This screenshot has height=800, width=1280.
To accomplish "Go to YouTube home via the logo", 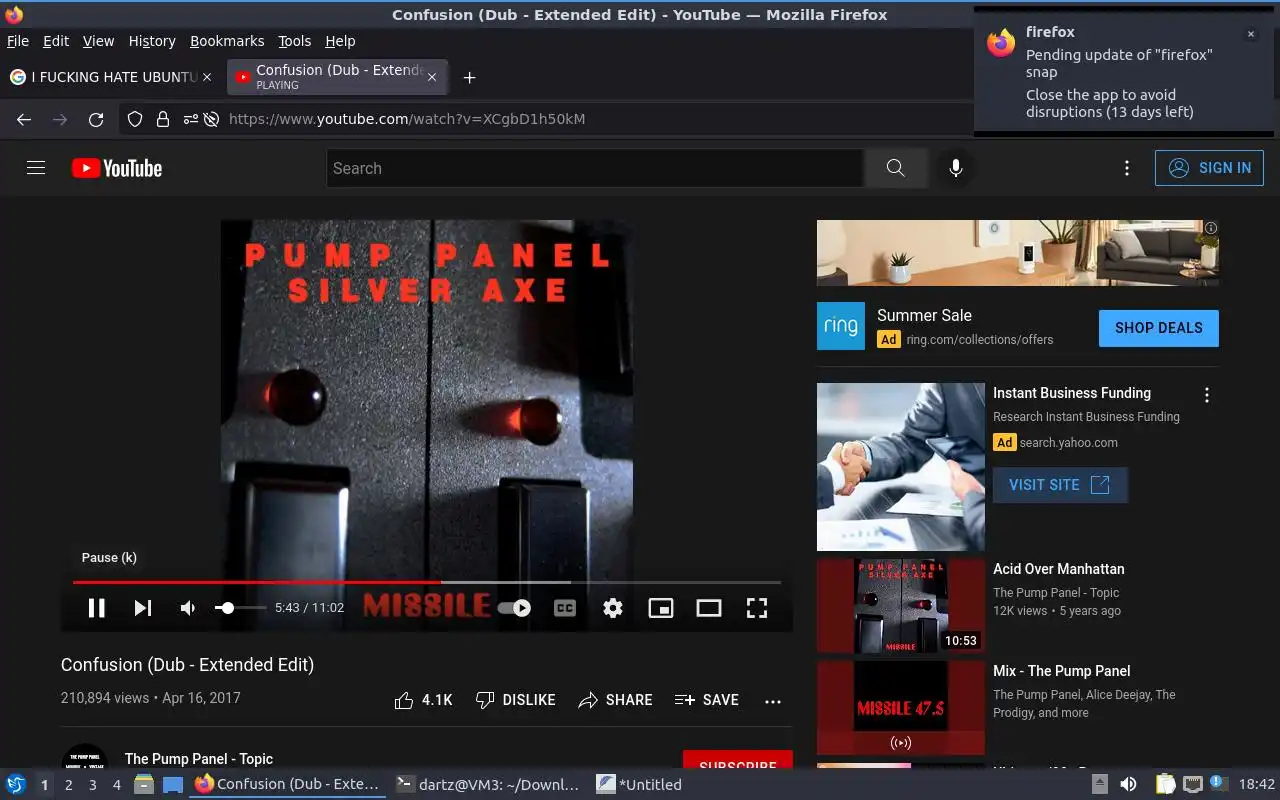I will [x=117, y=168].
